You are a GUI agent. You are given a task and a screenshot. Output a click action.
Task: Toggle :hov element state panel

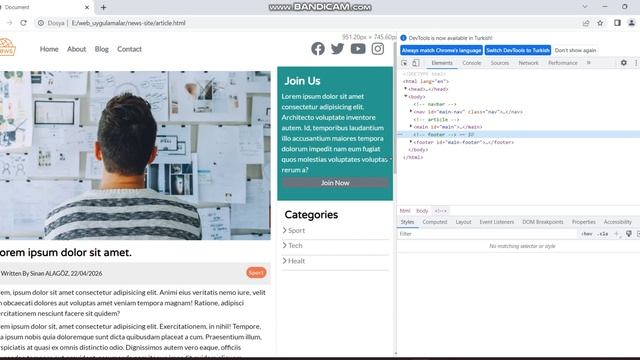587,234
